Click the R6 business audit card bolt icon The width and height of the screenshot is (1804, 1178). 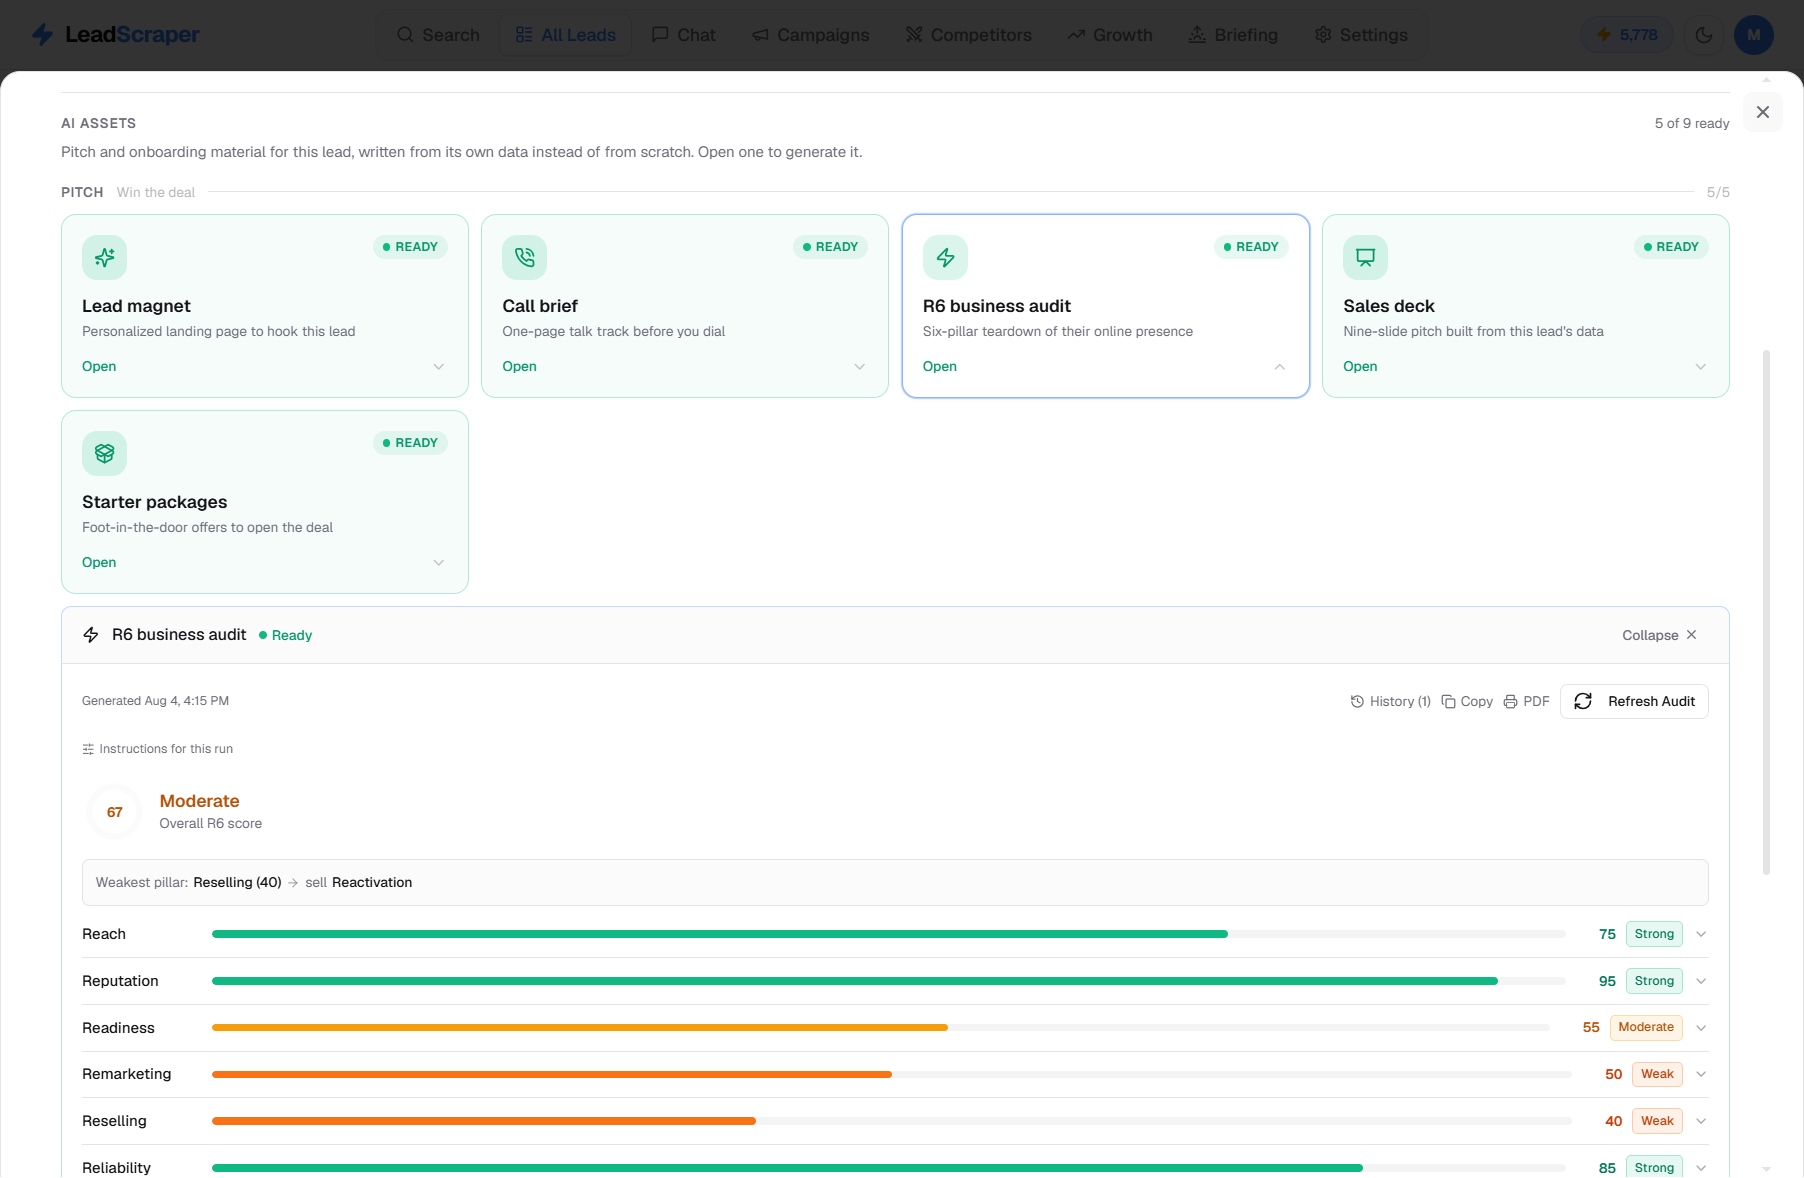pos(945,258)
